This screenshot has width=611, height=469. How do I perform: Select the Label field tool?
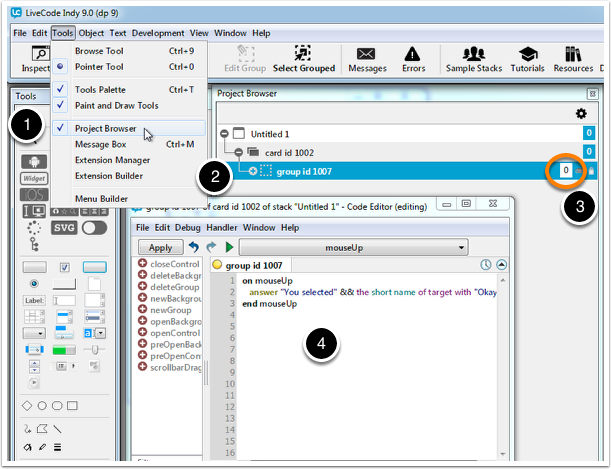(34, 301)
